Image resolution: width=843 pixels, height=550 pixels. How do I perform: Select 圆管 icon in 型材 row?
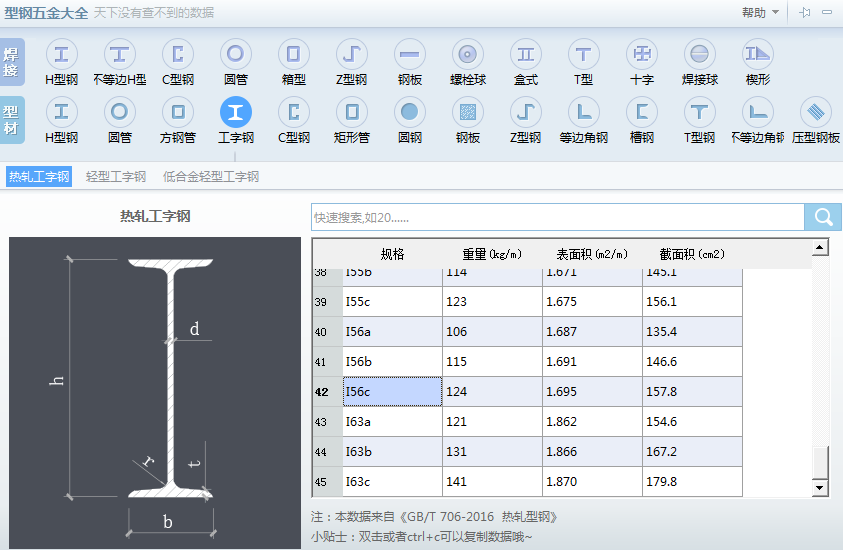(x=119, y=112)
